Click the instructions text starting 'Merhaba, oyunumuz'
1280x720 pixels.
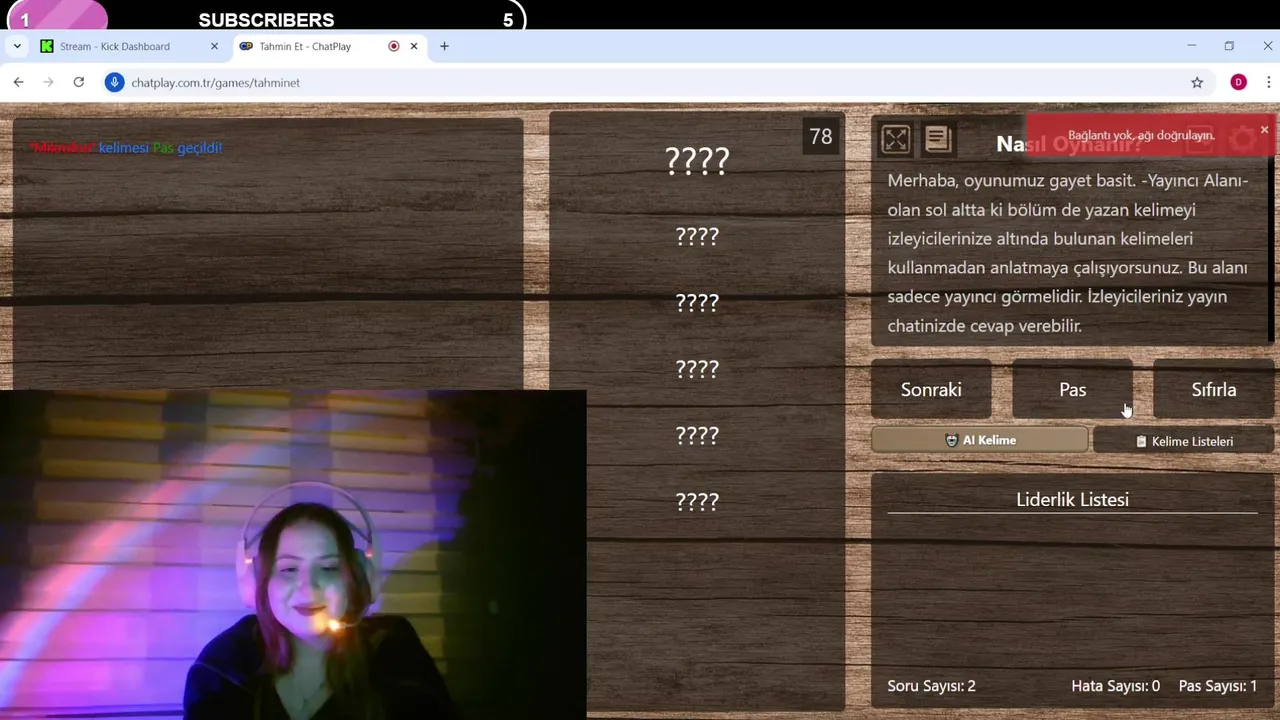1068,253
